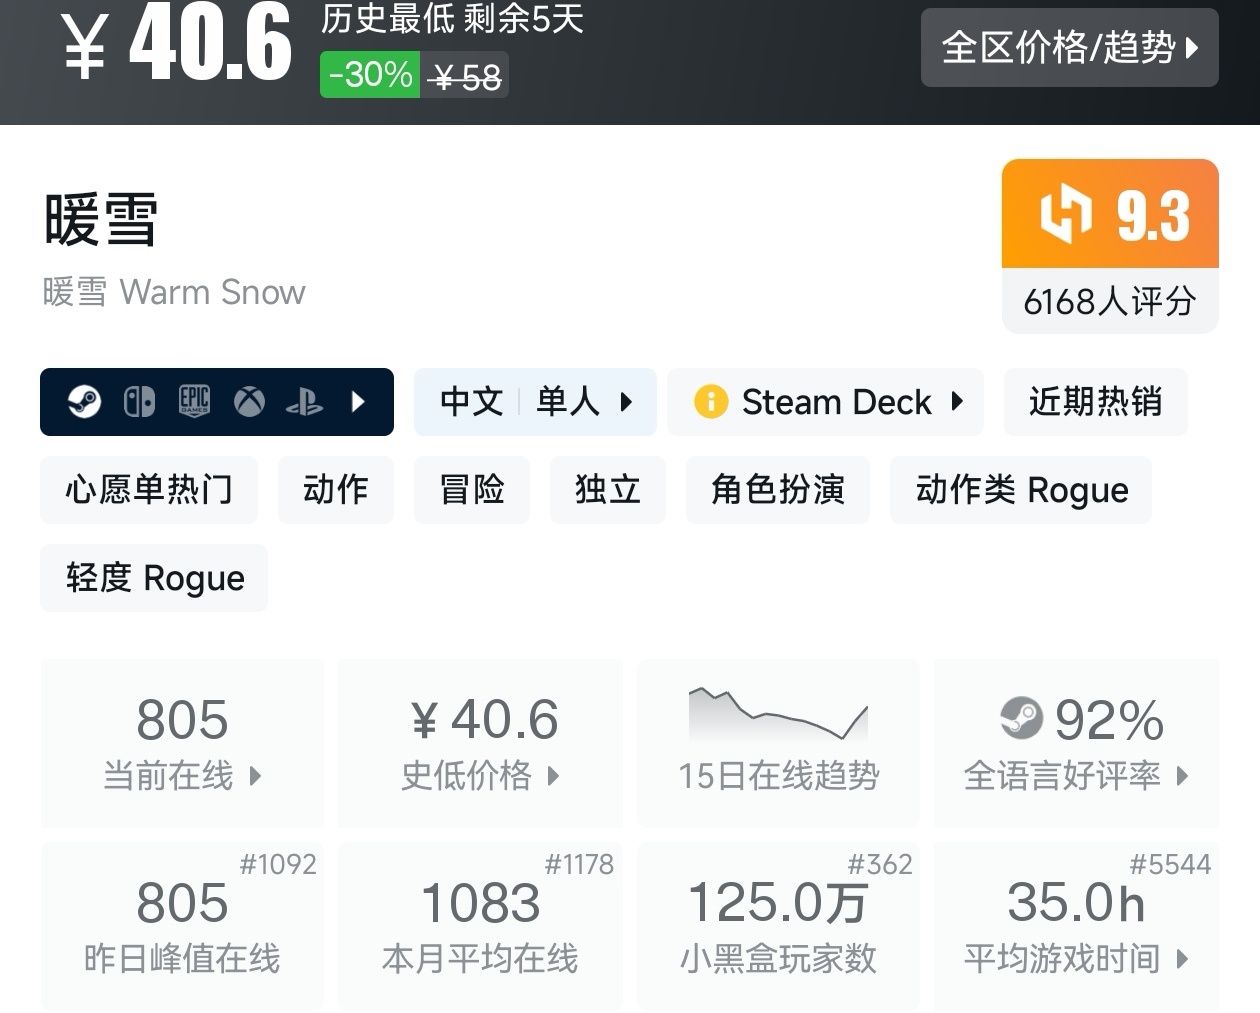Click the 昨日峰值在线 stat card
1260x1013 pixels.
[x=182, y=926]
